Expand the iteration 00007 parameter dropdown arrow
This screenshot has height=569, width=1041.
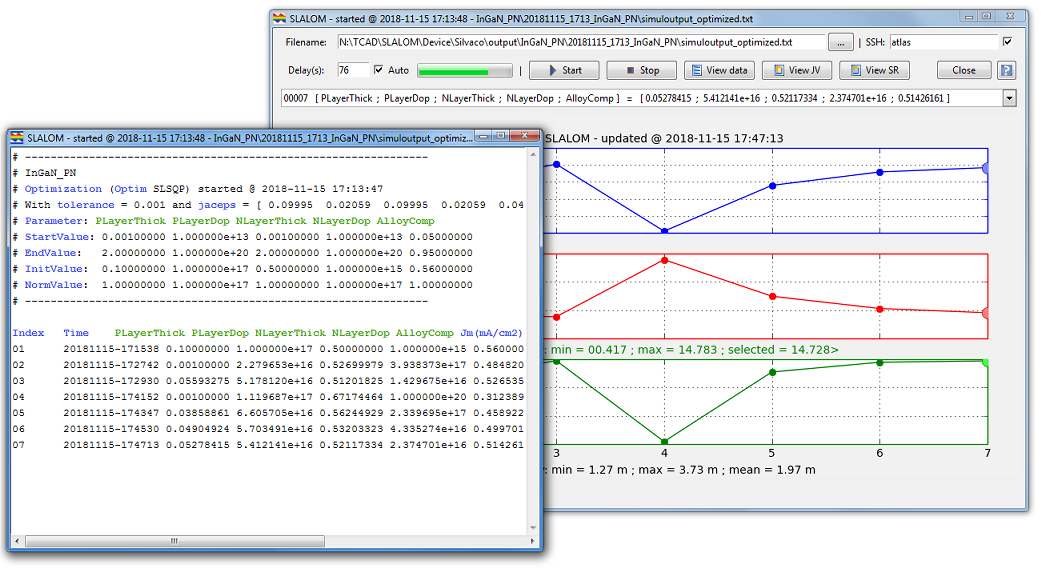(x=1009, y=98)
